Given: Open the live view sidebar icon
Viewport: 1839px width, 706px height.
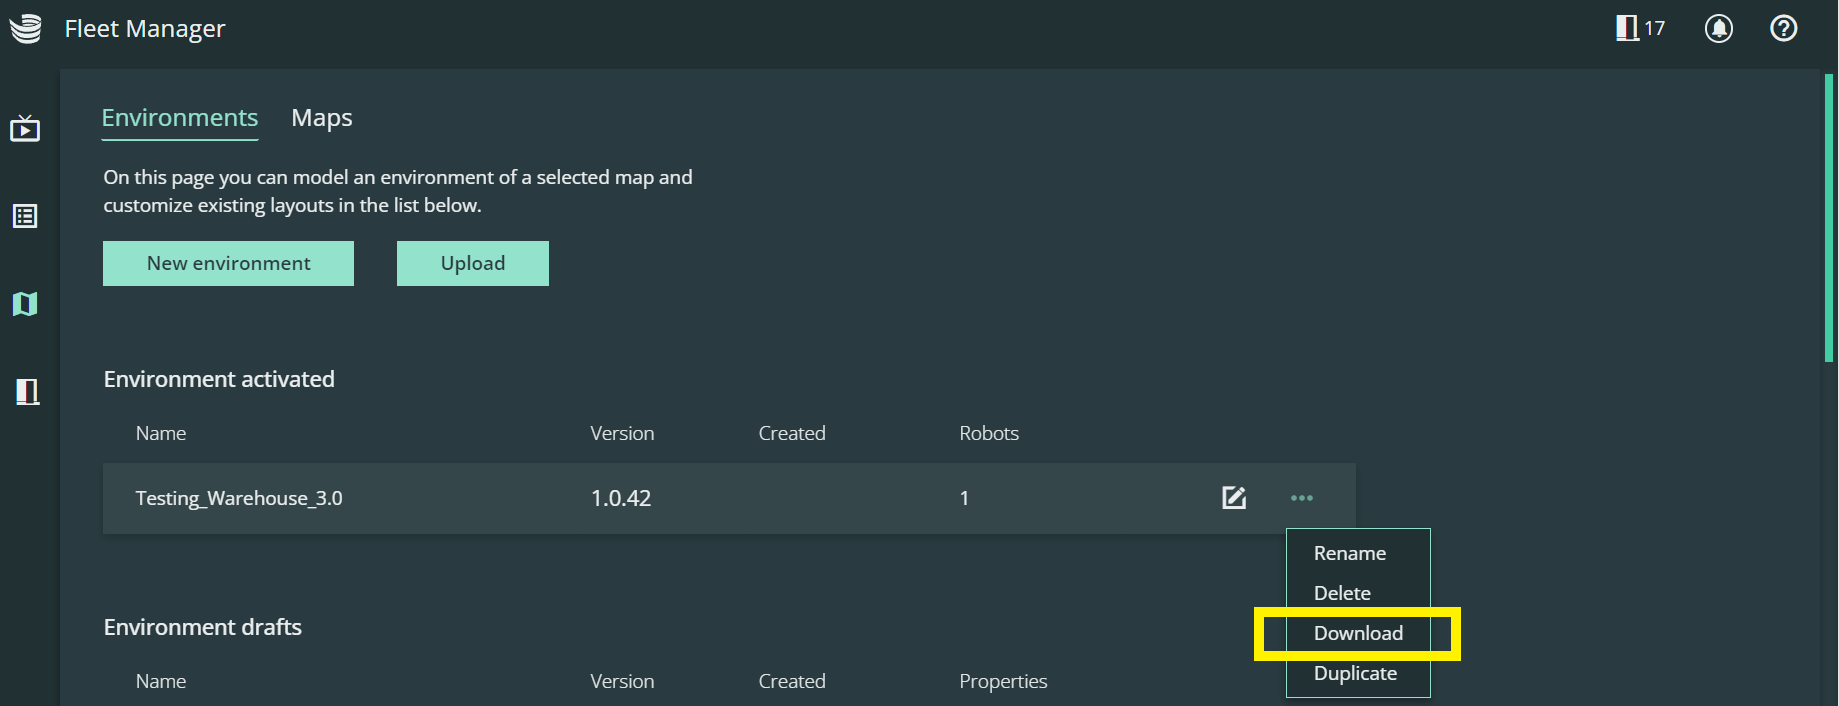Looking at the screenshot, I should tap(25, 128).
